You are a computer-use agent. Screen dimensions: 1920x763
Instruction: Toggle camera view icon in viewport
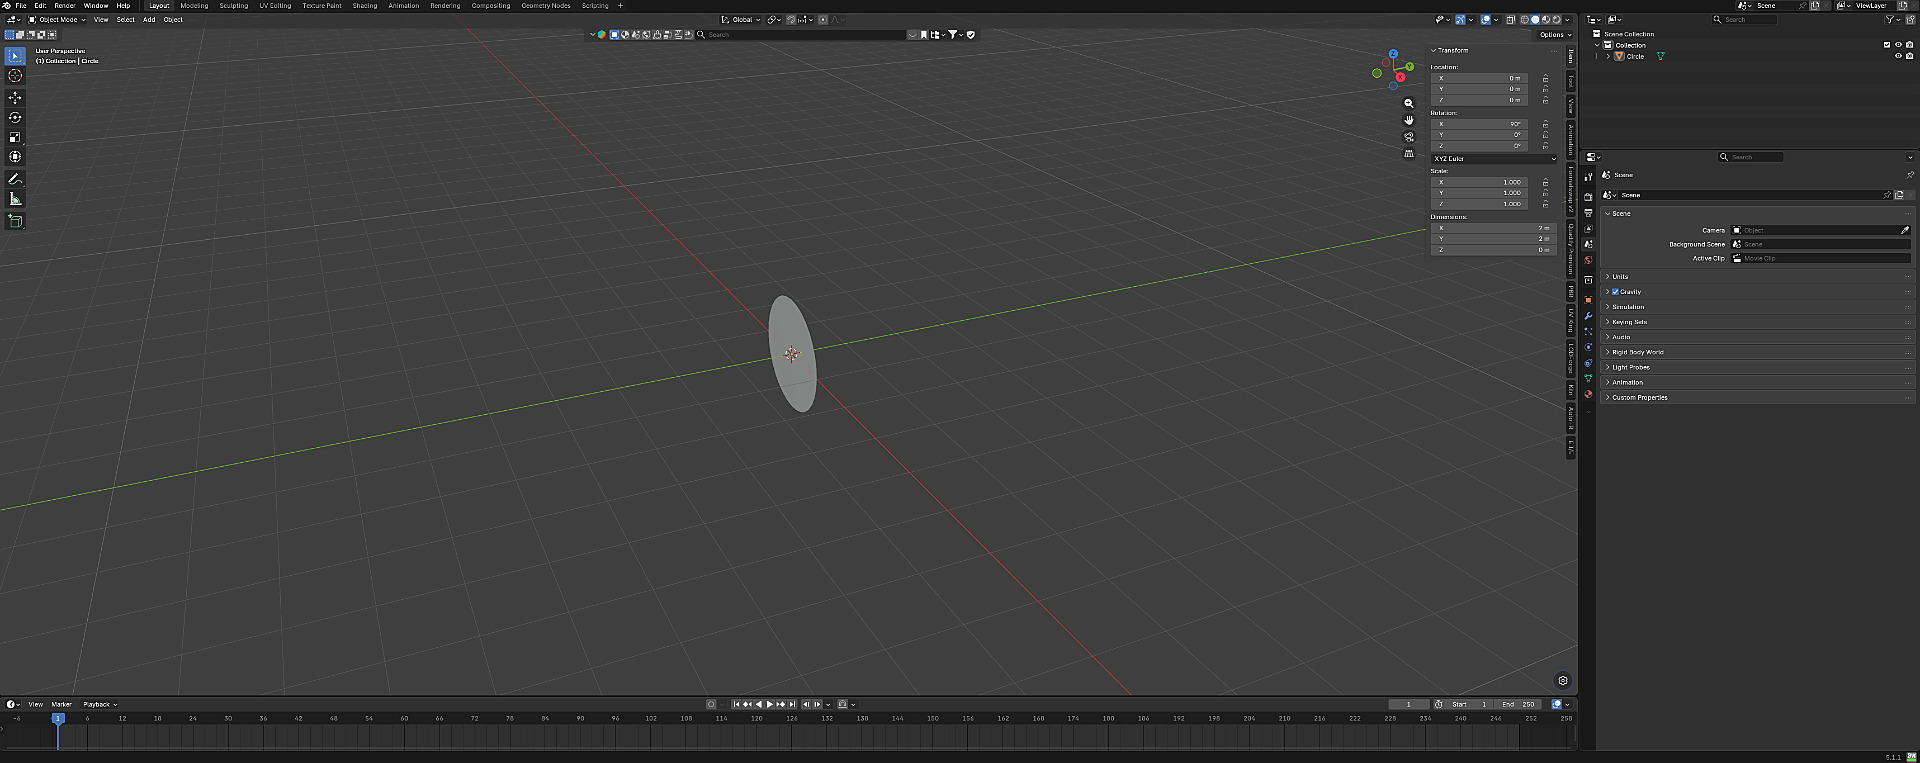1409,137
